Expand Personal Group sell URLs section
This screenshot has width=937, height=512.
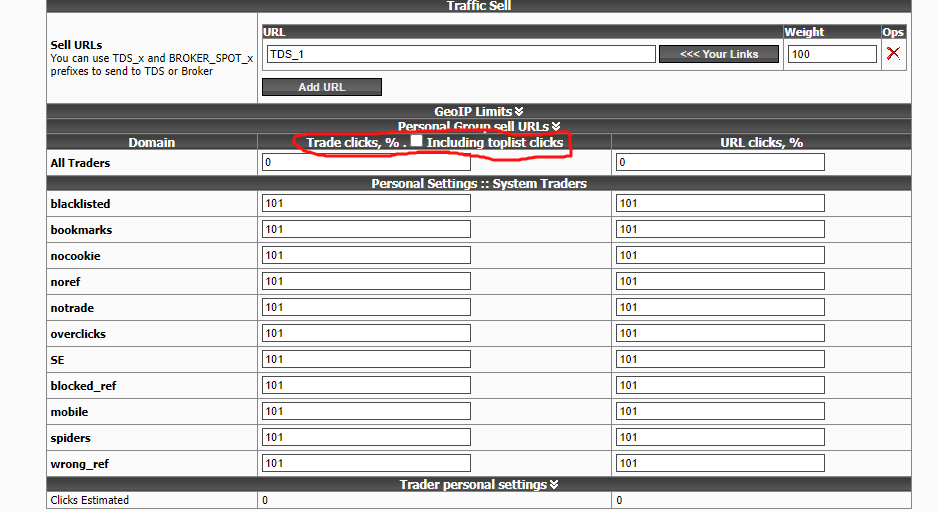click(479, 126)
